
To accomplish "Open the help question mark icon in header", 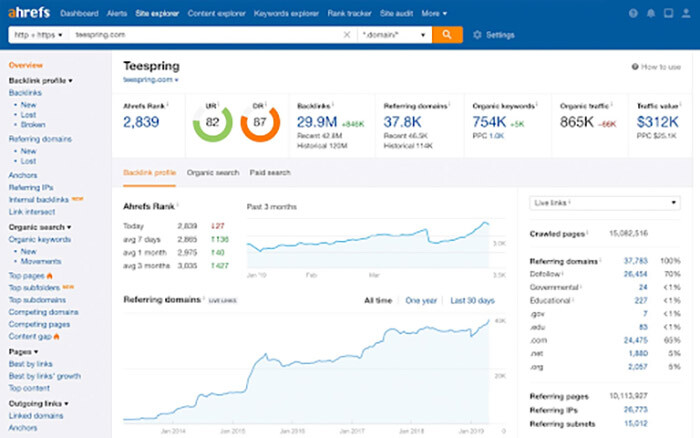I will tap(633, 13).
